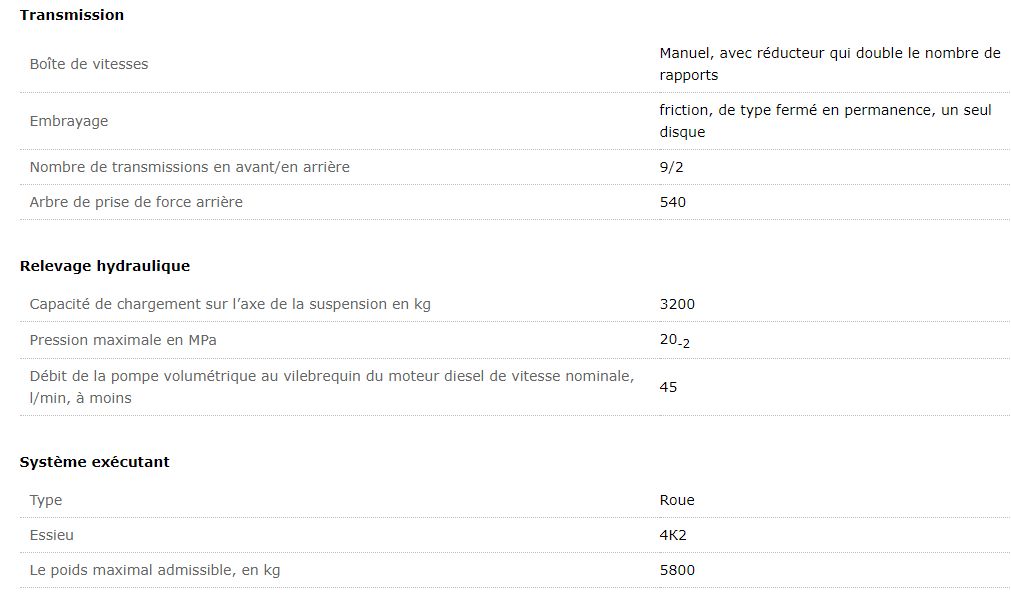The height and width of the screenshot is (594, 1011).
Task: Click the 5800 maximum weight value
Action: [x=677, y=570]
